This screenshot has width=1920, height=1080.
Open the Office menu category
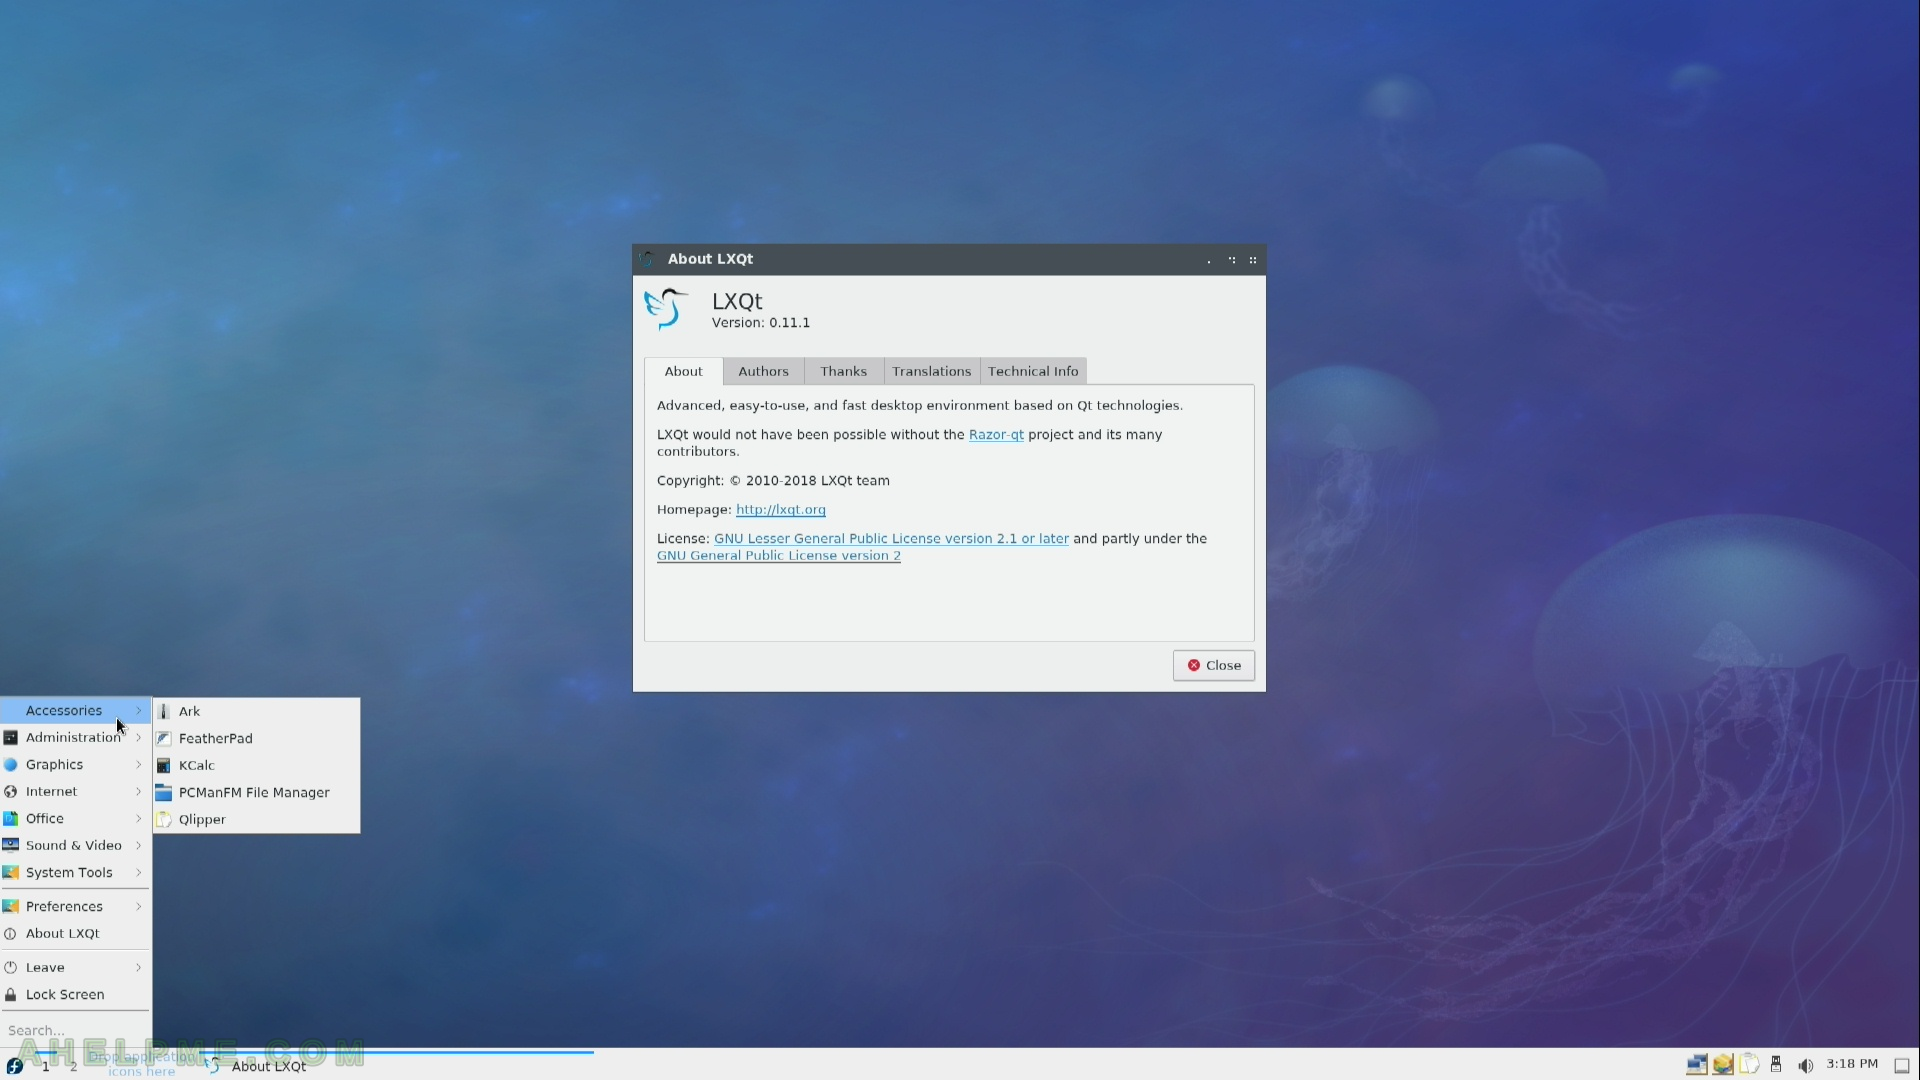pyautogui.click(x=75, y=818)
